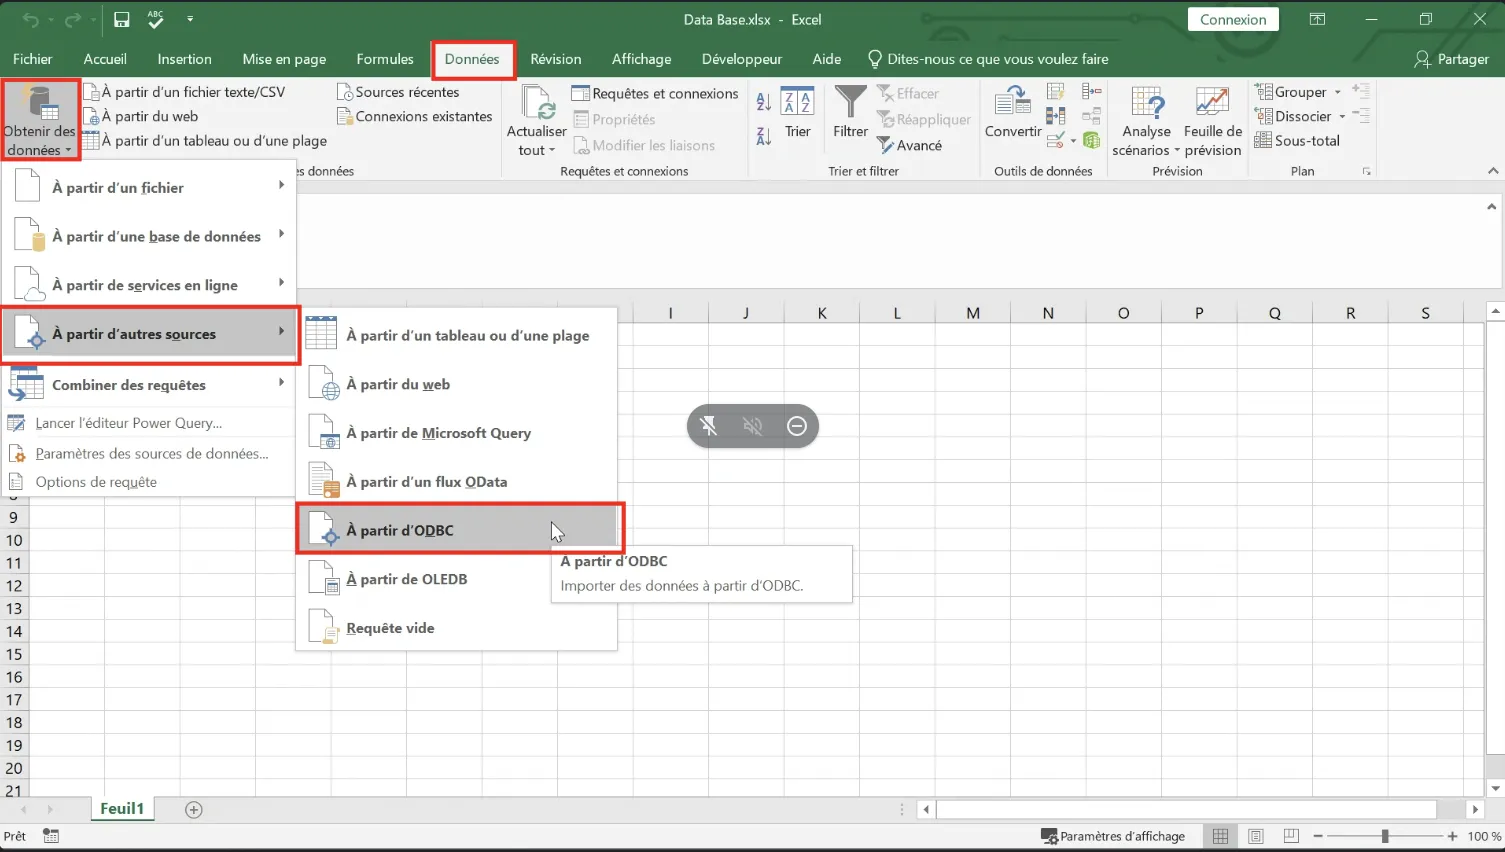Click the Relations icon in Outils de données
This screenshot has width=1505, height=852.
coord(1091,116)
